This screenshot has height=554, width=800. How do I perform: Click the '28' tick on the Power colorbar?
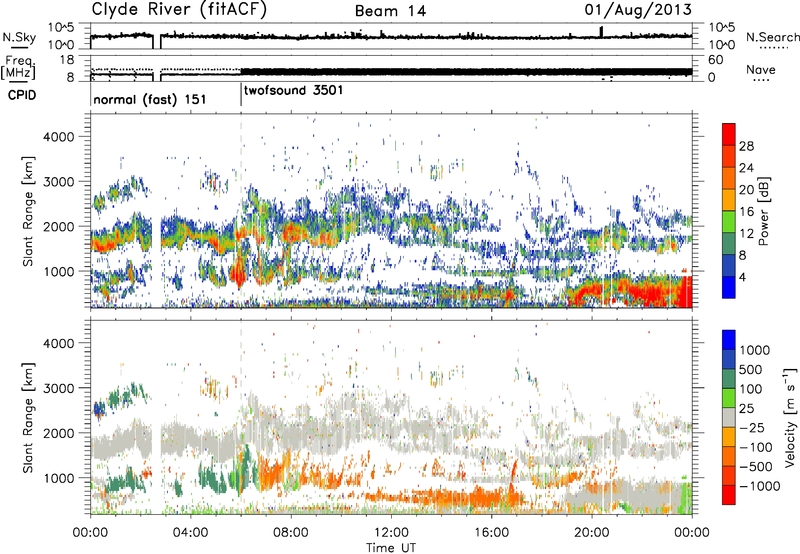[x=746, y=146]
